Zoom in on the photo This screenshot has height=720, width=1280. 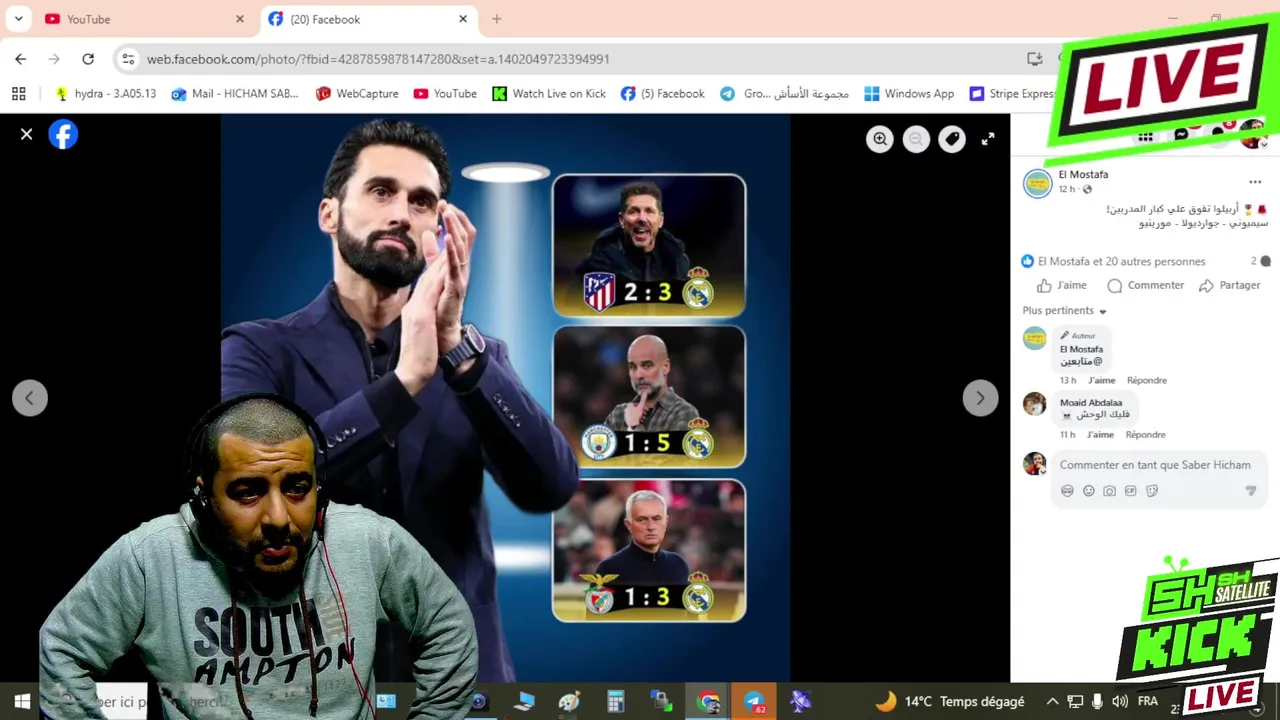tap(880, 139)
